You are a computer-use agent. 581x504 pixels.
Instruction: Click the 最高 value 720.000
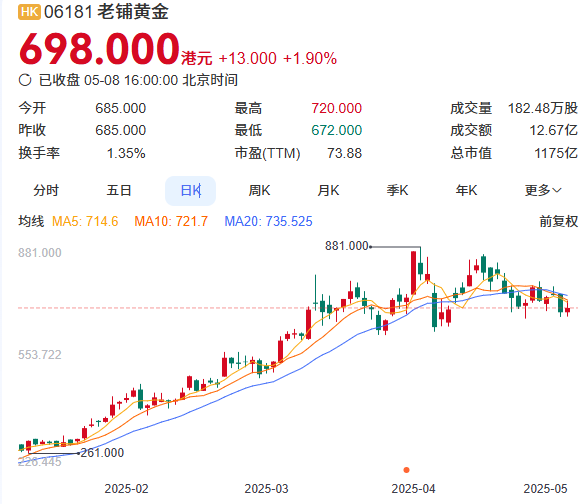pos(336,108)
